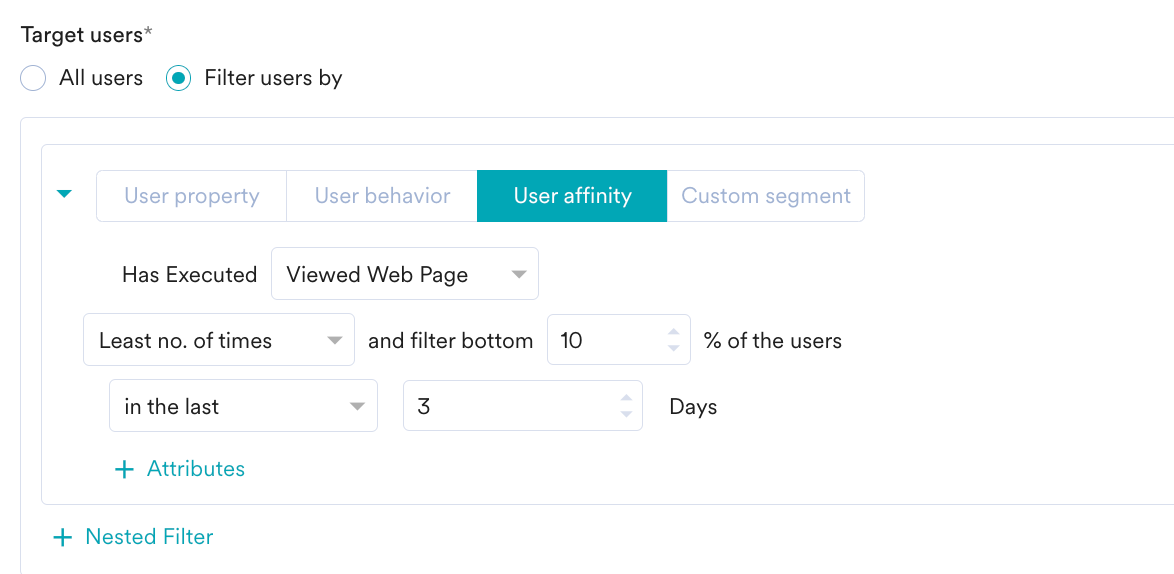Screen dimensions: 1174x574
Task: Increment the Days value up arrow
Action: pyautogui.click(x=626, y=398)
